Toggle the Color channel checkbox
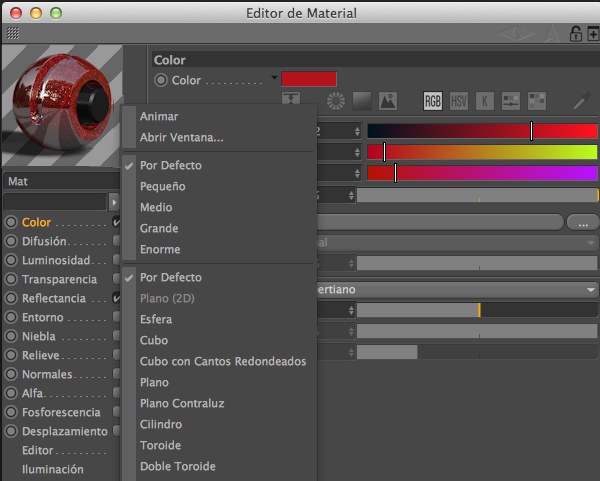Viewport: 600px width, 481px height. click(117, 222)
